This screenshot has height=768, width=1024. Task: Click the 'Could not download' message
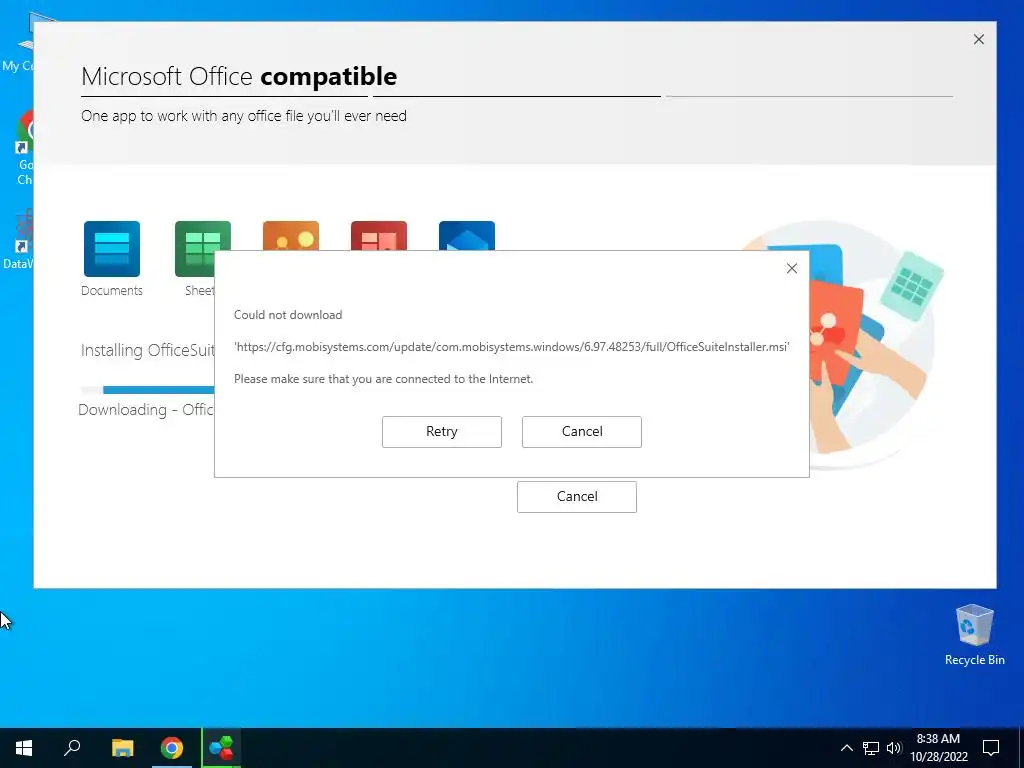(288, 315)
